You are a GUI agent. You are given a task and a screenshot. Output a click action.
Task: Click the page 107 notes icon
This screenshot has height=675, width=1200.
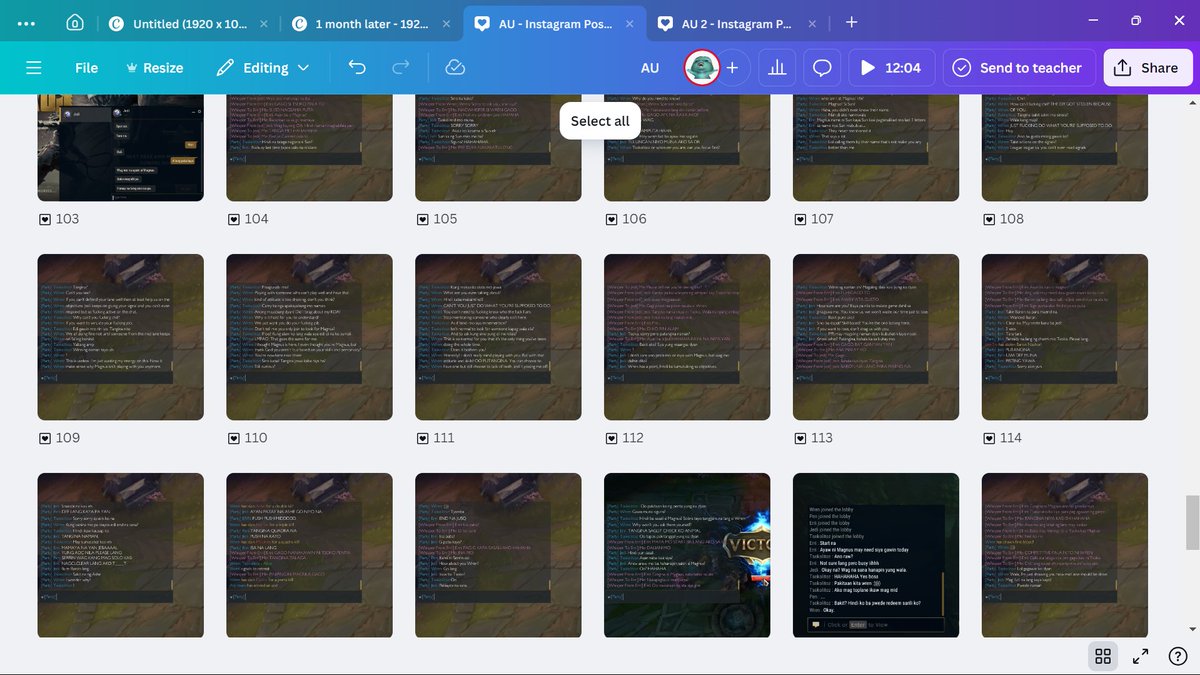[x=799, y=219]
